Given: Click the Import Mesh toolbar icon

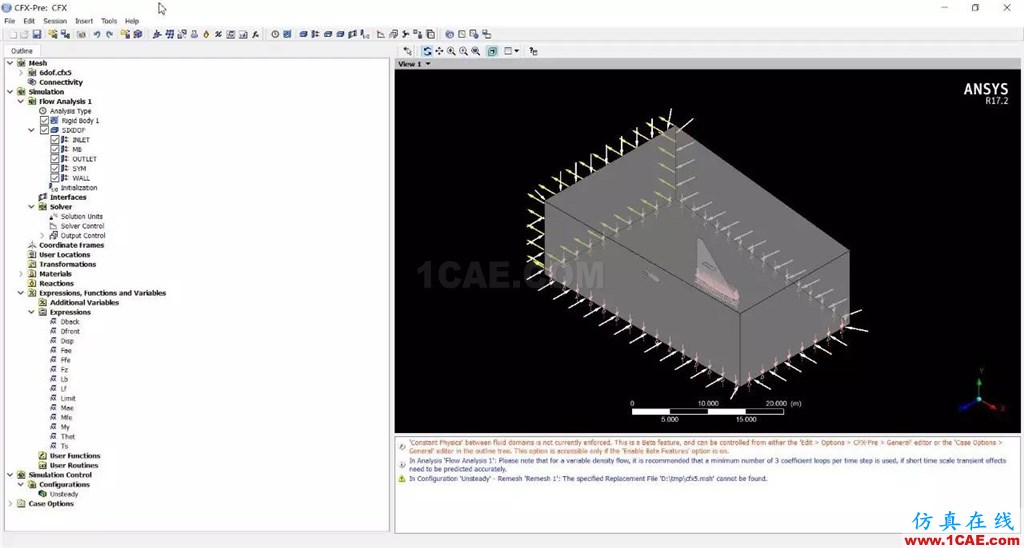Looking at the screenshot, I should 125,34.
